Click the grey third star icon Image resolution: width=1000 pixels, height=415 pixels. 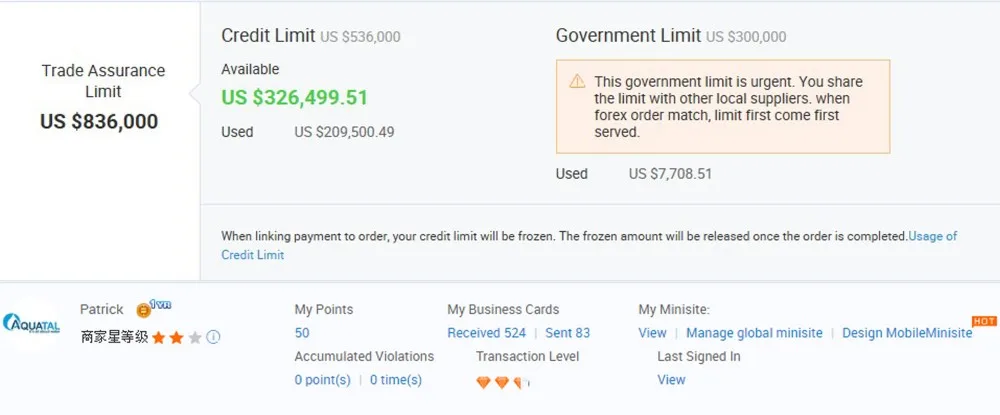pyautogui.click(x=194, y=337)
